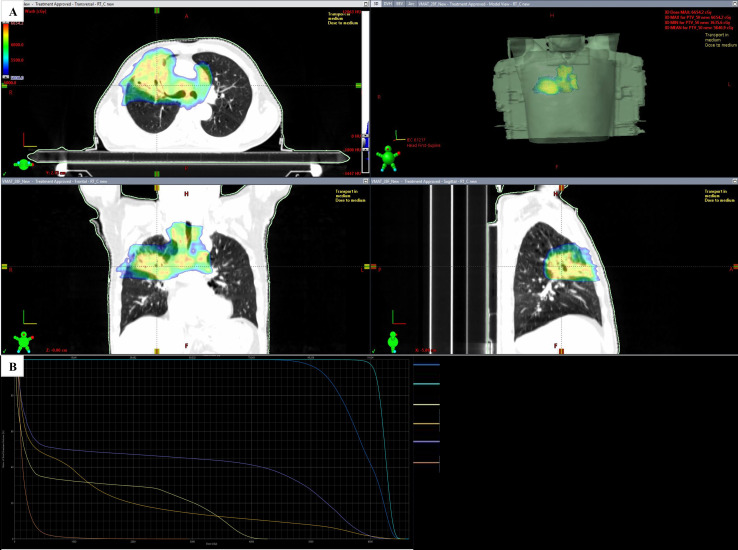Click the color wash dose scale bar
Image resolution: width=738 pixels, height=550 pixels.
(6, 48)
